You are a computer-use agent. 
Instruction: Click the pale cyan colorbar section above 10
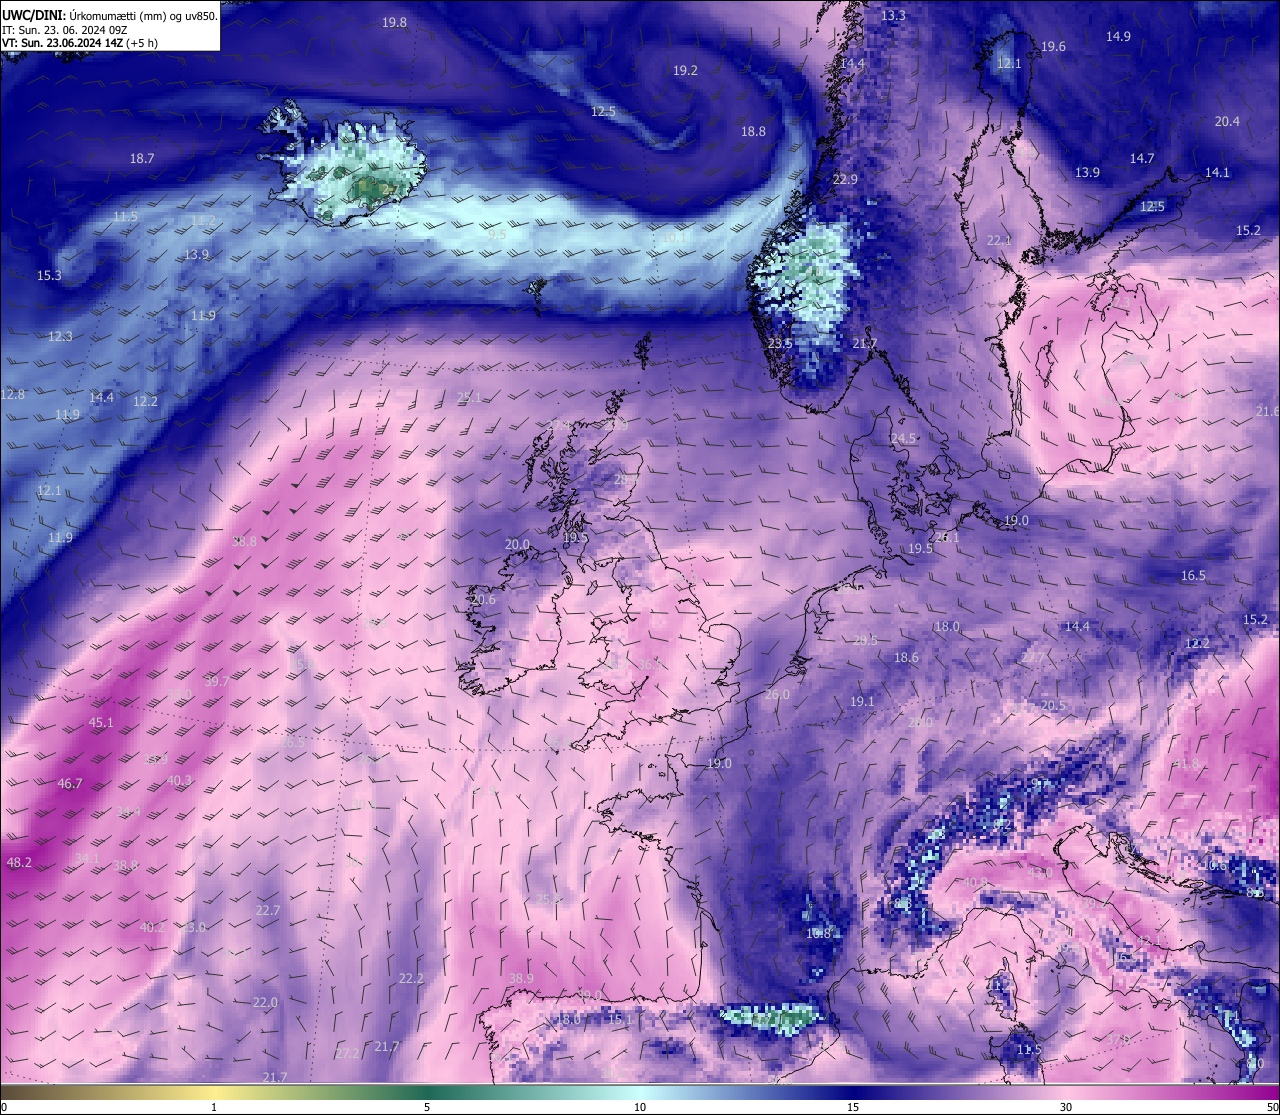[640, 1091]
